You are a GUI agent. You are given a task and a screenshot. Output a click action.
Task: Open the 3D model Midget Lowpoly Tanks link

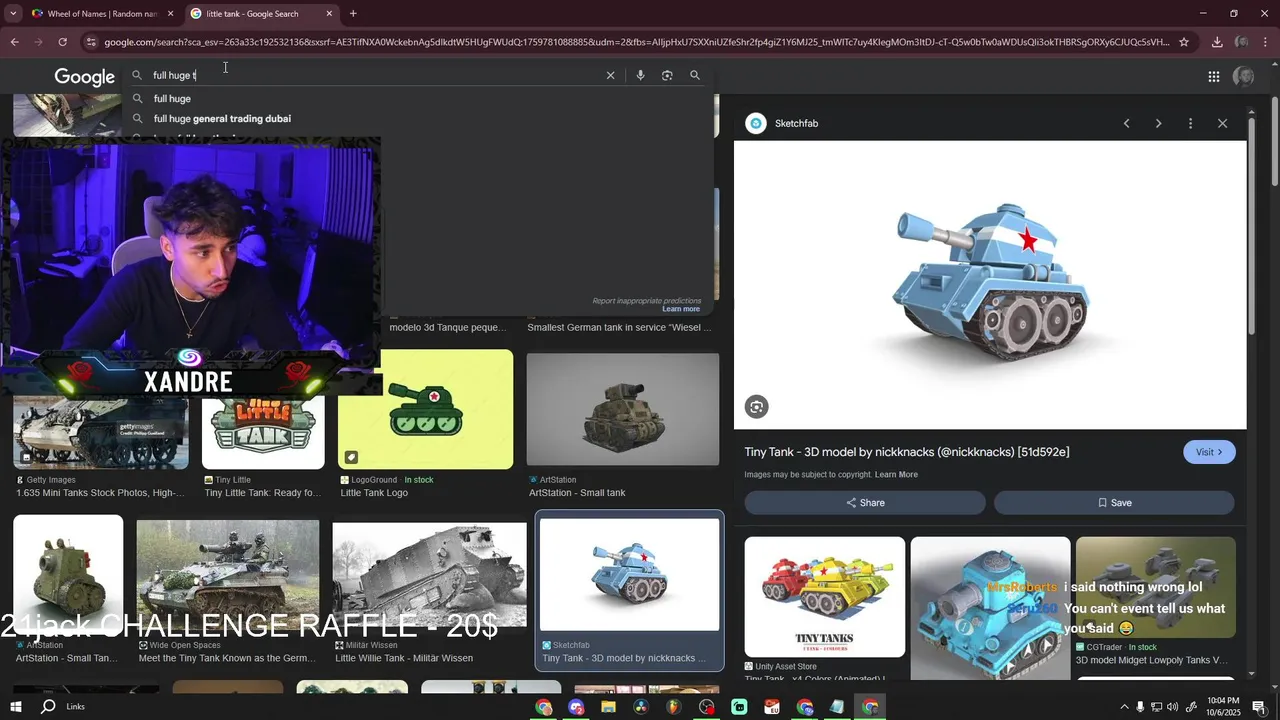click(1151, 660)
